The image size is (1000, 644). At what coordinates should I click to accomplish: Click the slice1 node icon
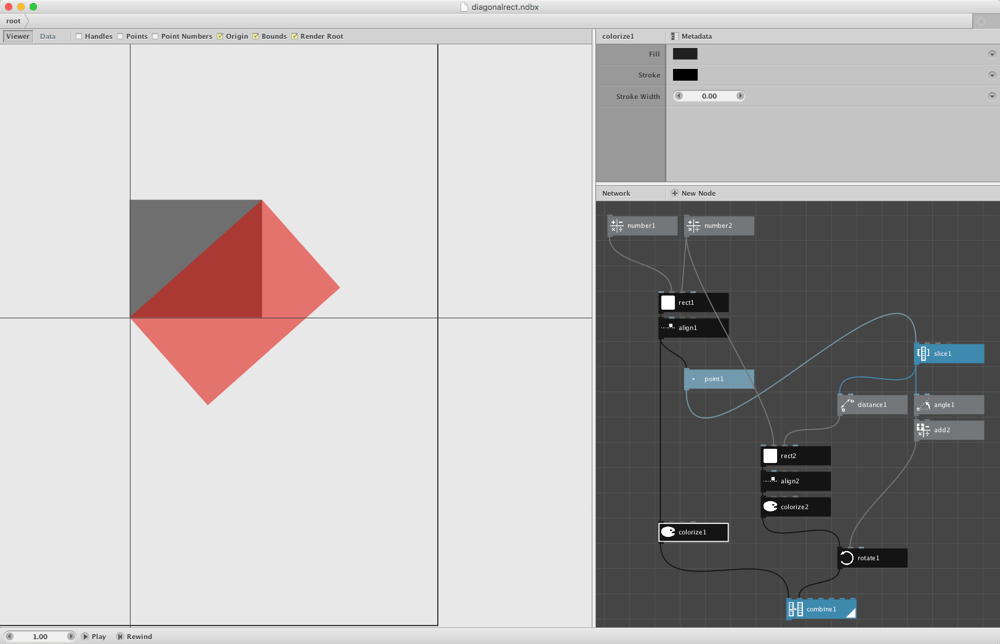[923, 353]
